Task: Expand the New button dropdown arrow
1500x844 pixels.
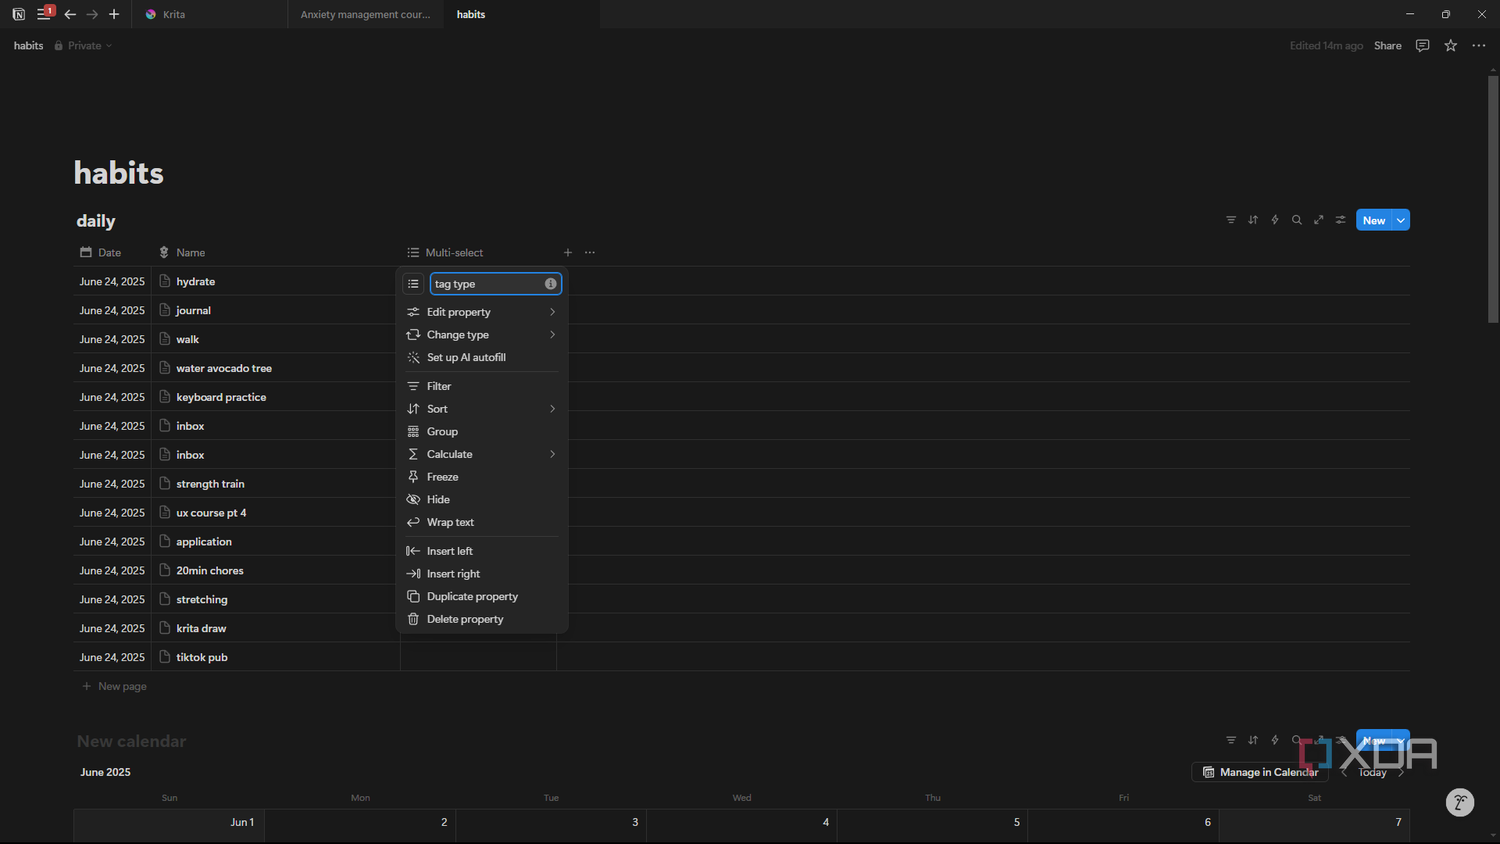Action: click(x=1401, y=220)
